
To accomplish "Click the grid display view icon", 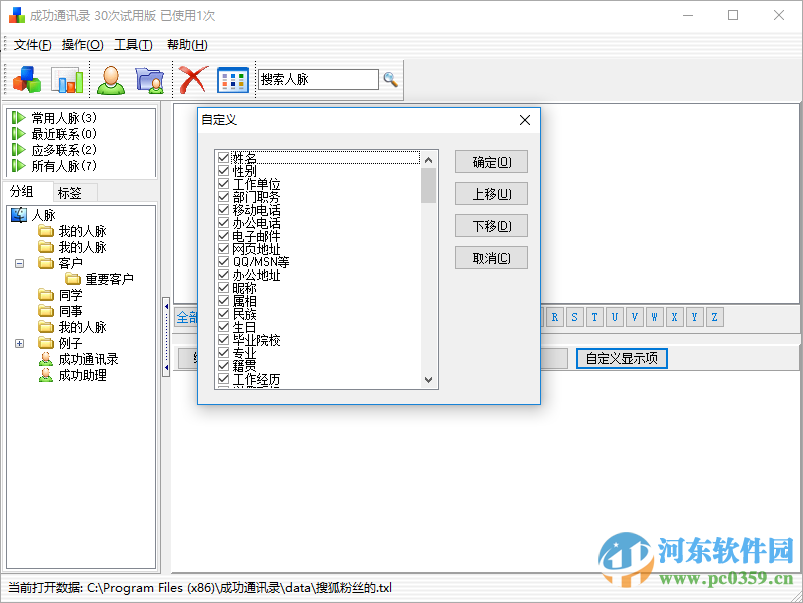I will pyautogui.click(x=234, y=78).
